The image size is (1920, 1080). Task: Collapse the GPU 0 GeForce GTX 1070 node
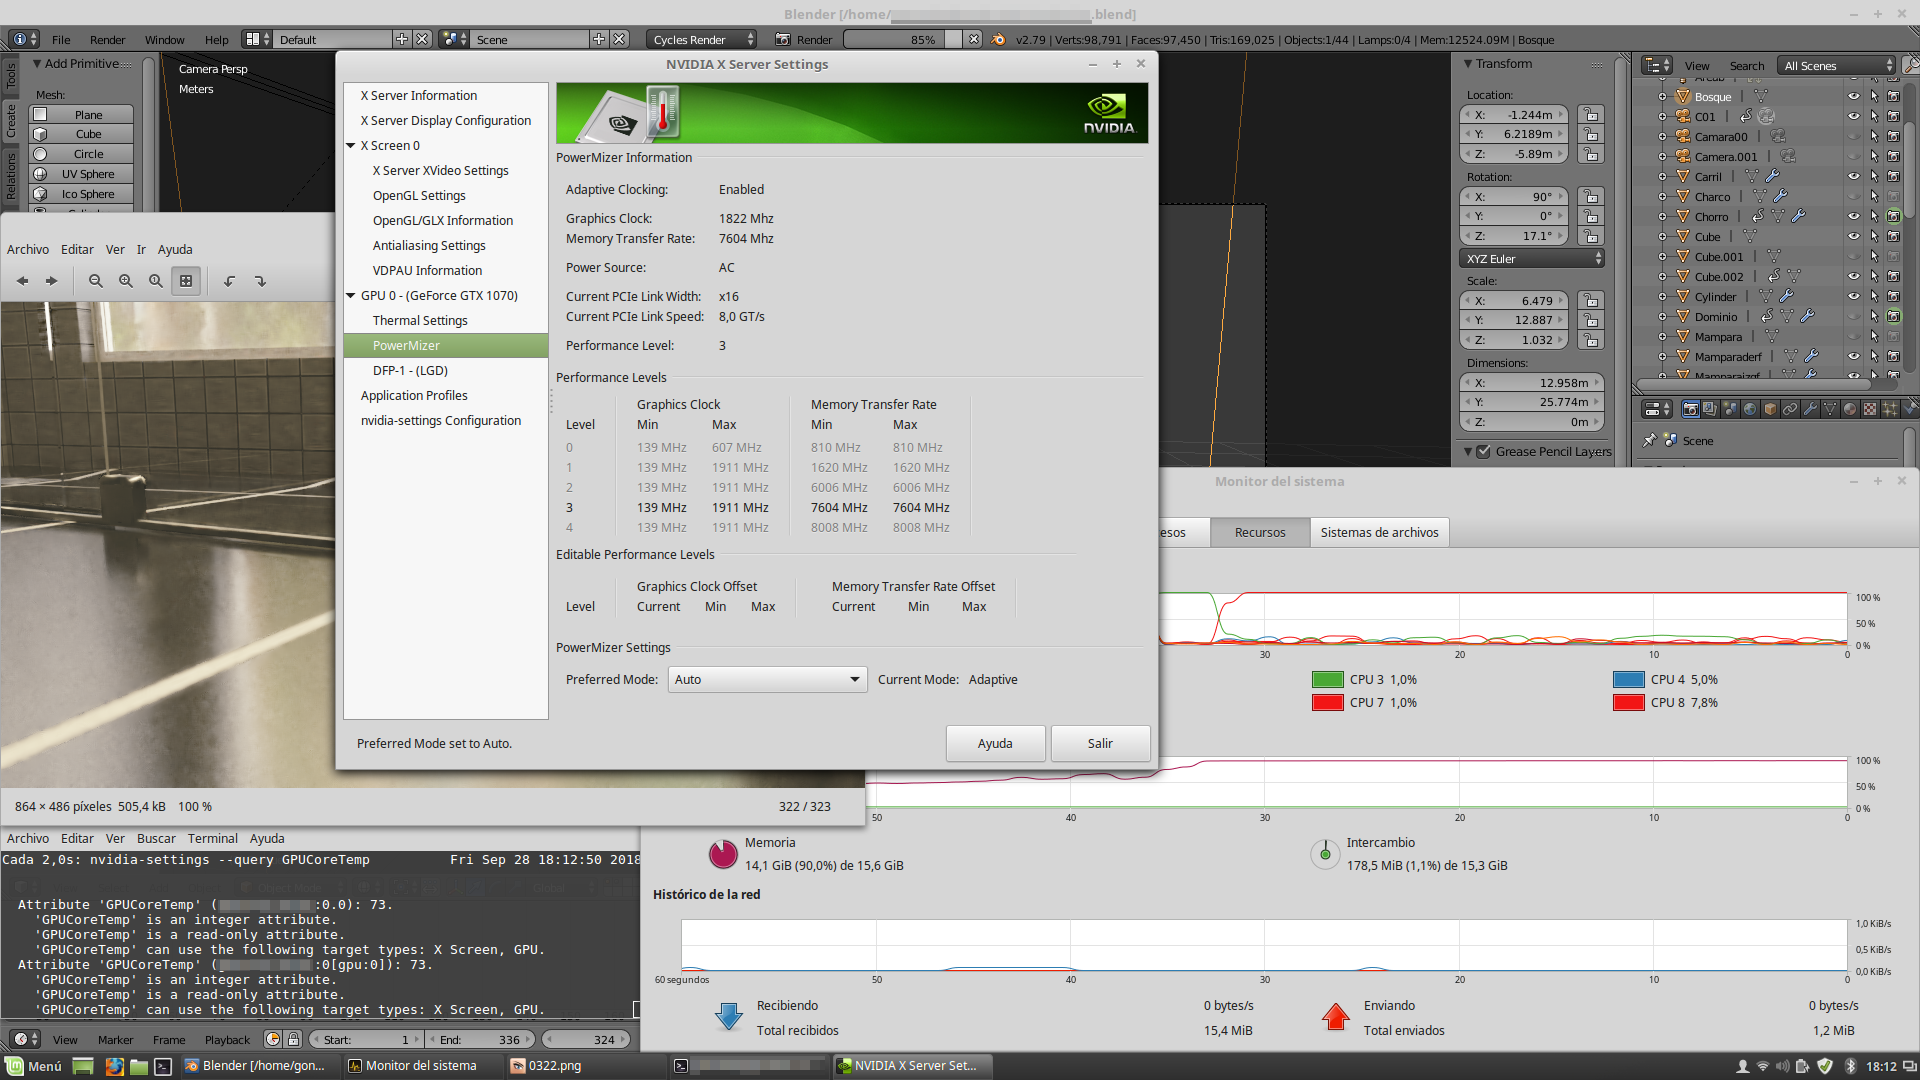[351, 296]
